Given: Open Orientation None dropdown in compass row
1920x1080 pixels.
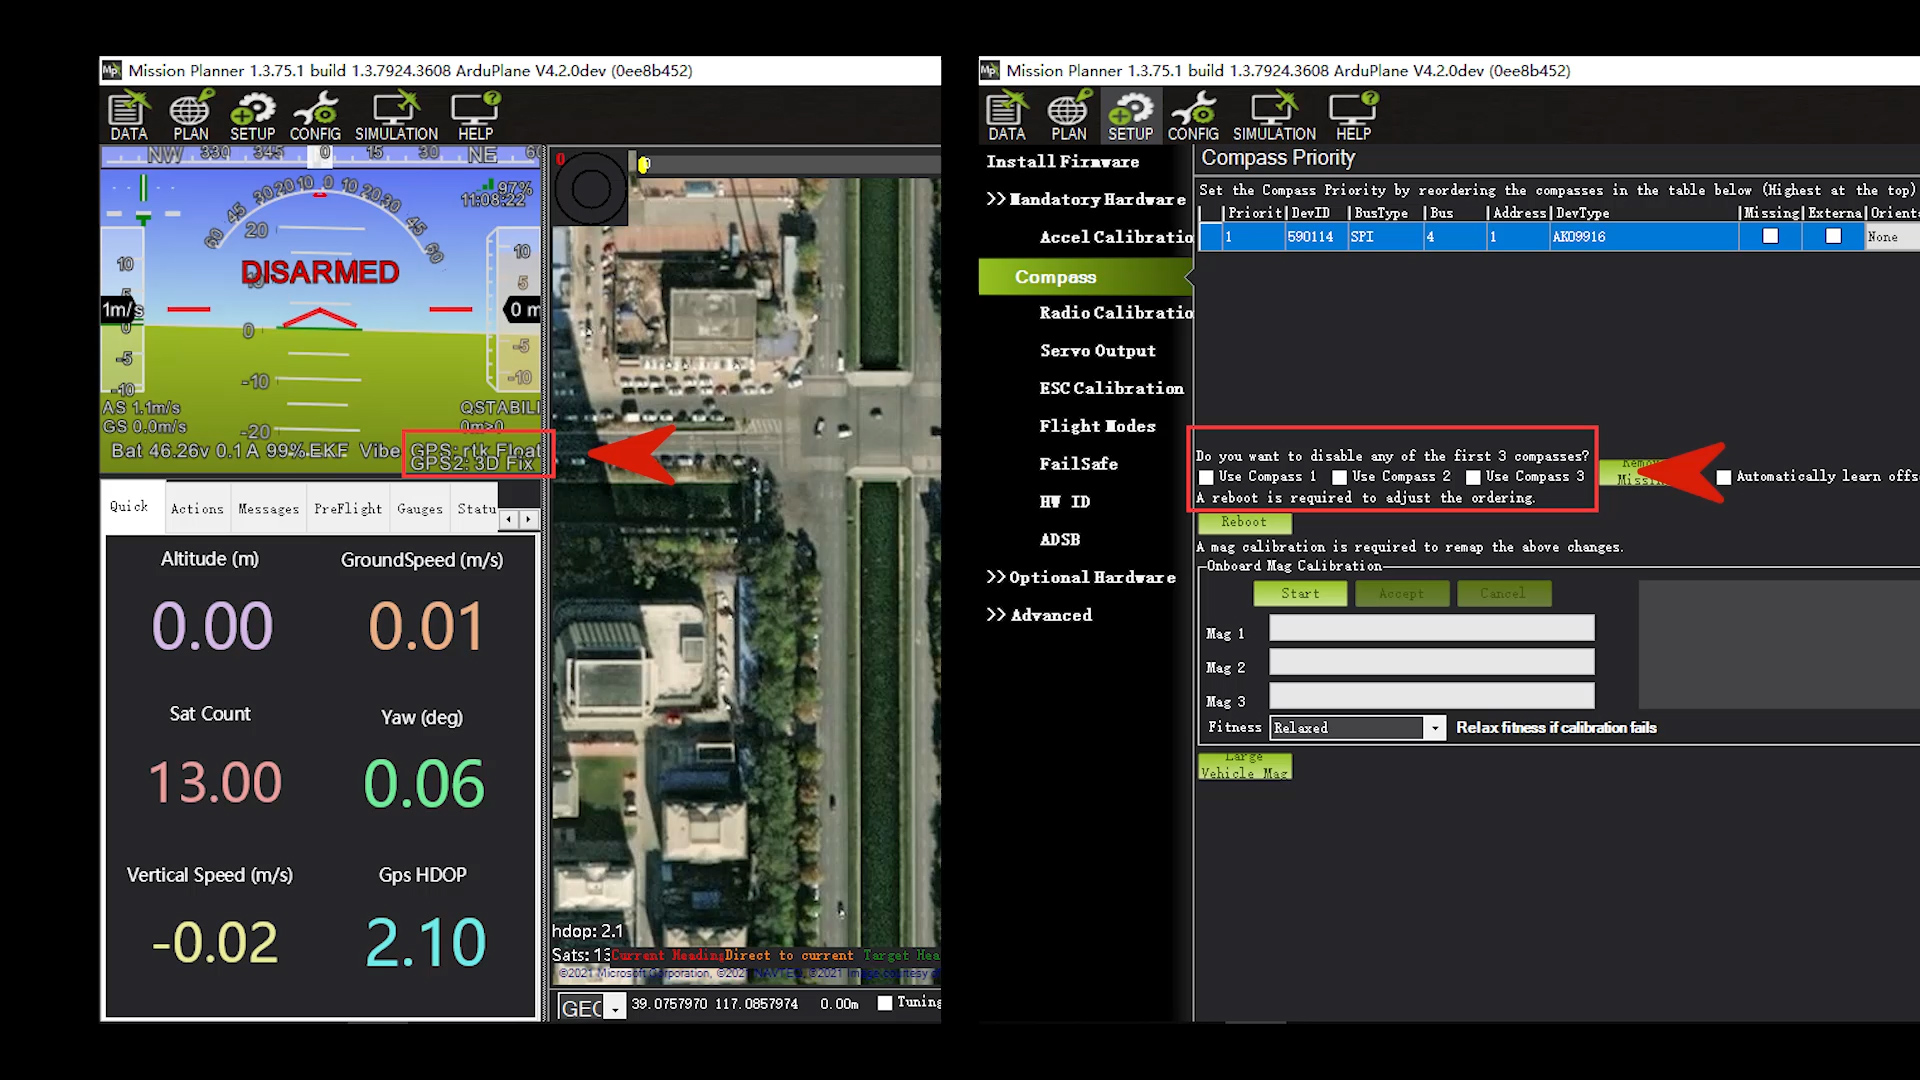Looking at the screenshot, I should point(1892,237).
